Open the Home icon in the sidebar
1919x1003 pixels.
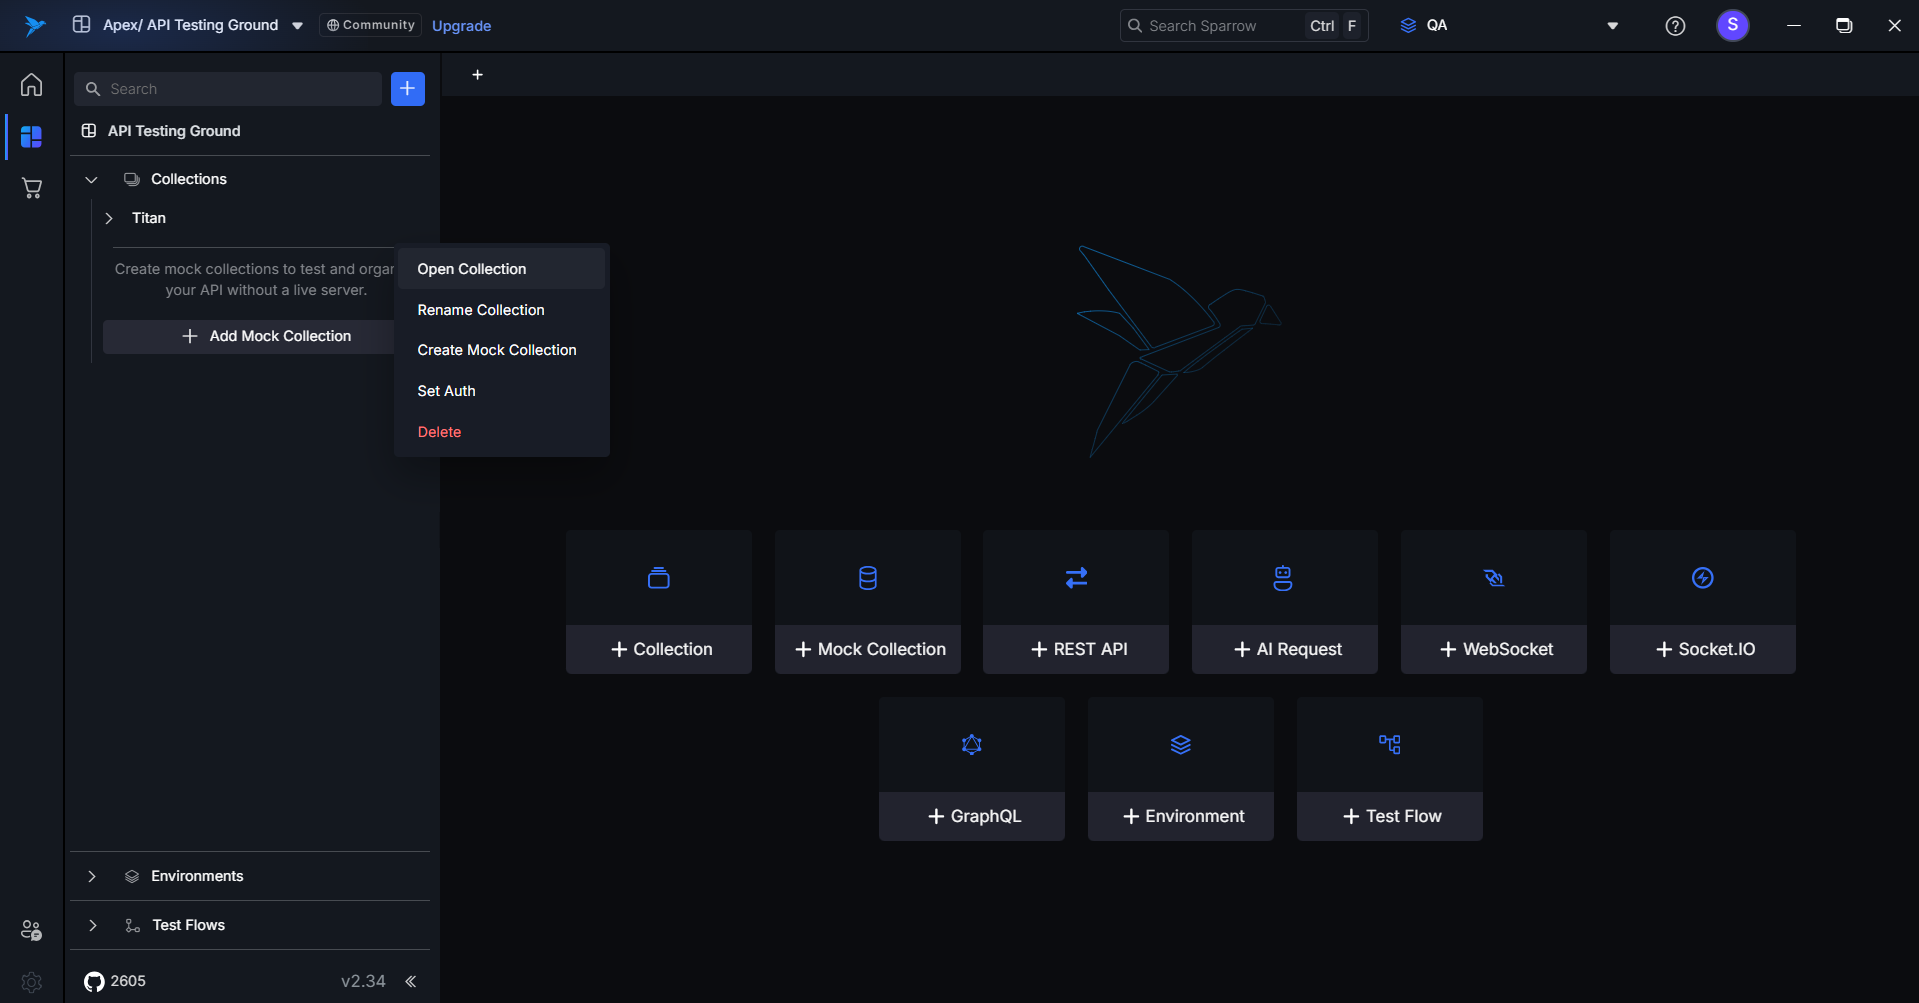tap(32, 85)
